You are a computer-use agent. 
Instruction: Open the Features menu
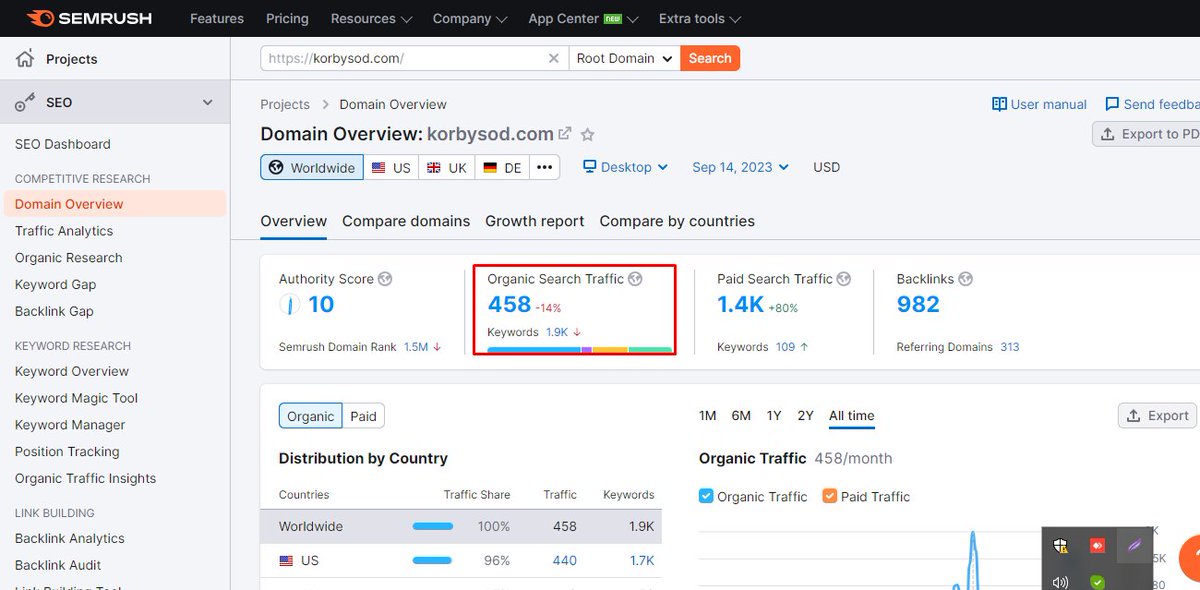[217, 18]
